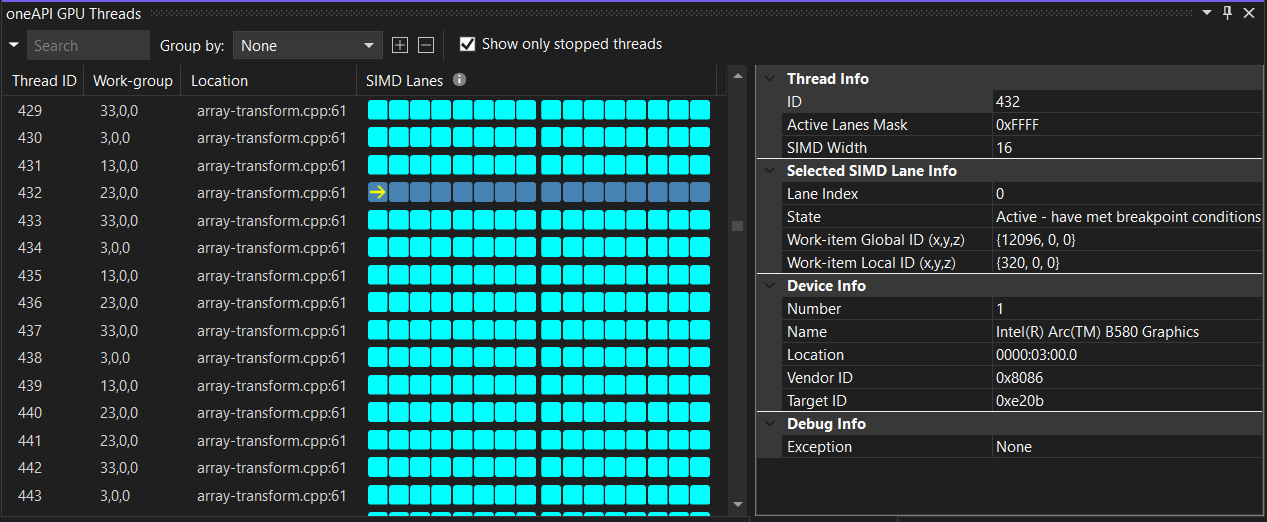
Task: Click inside the Search input field
Action: tap(88, 45)
